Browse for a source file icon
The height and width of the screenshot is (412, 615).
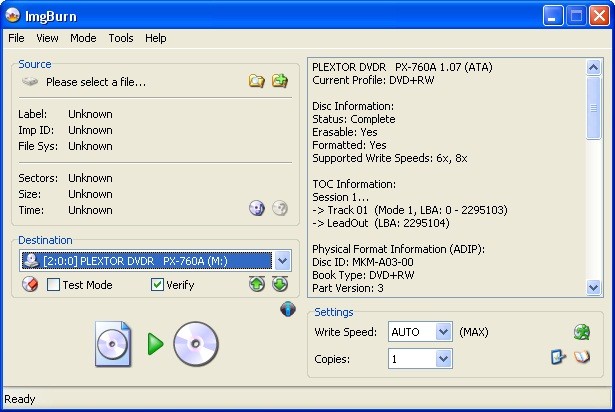[x=257, y=81]
